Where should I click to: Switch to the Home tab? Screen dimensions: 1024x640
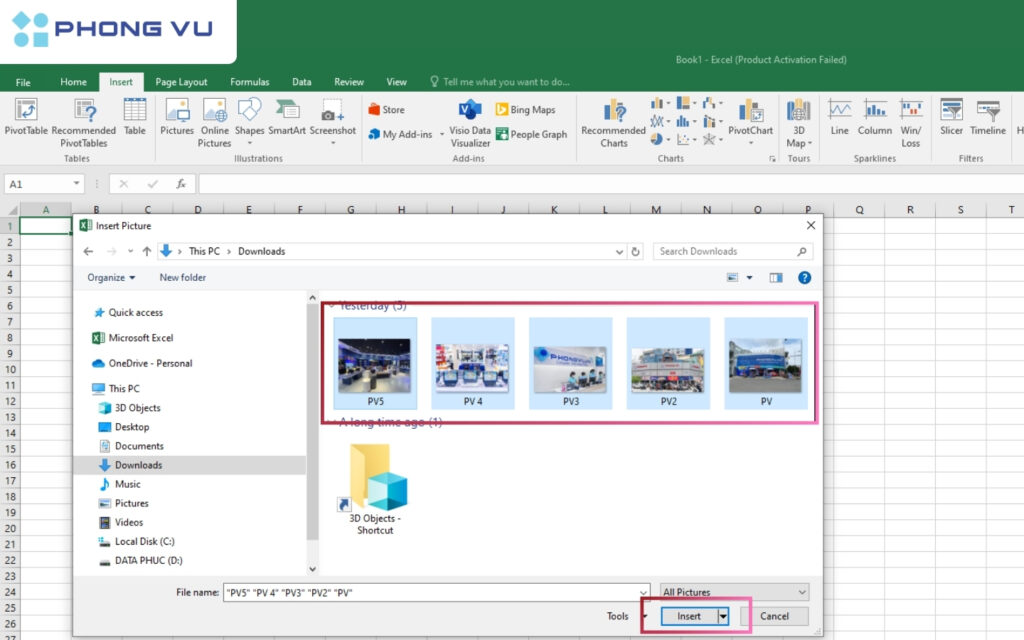pos(73,82)
